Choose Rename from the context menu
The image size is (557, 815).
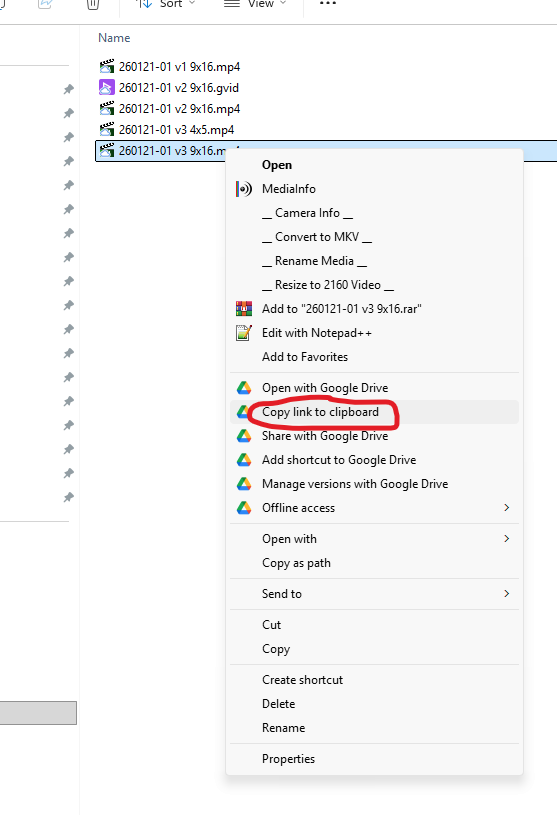(x=374, y=727)
